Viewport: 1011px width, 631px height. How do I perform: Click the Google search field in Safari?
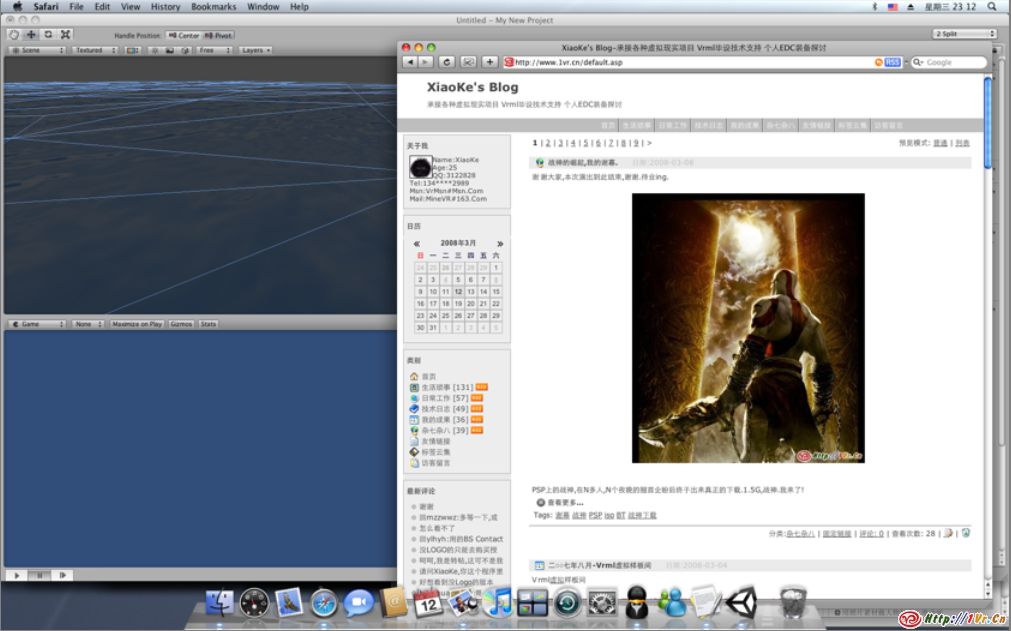click(x=952, y=62)
